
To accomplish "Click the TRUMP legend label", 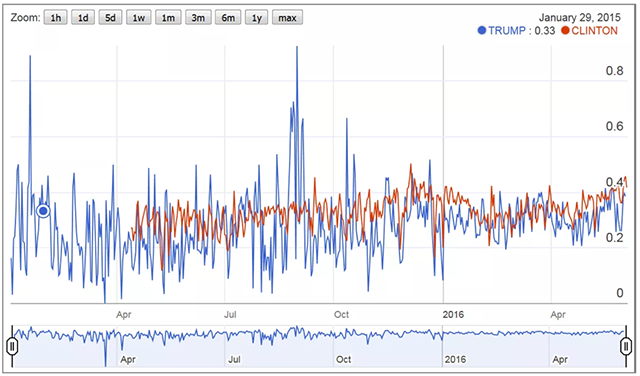I will point(507,31).
